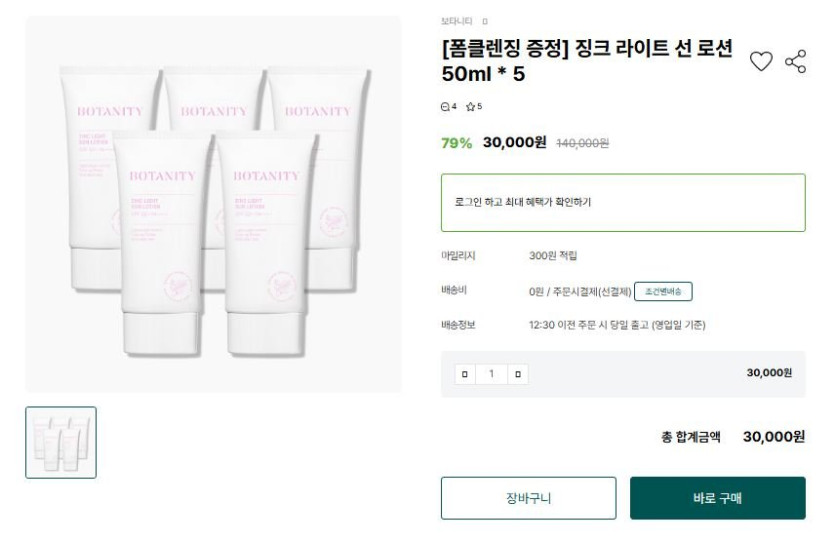Click the 로그인 하고 최대 혜택가 확인하기 banner
This screenshot has width=835, height=542.
(x=622, y=202)
